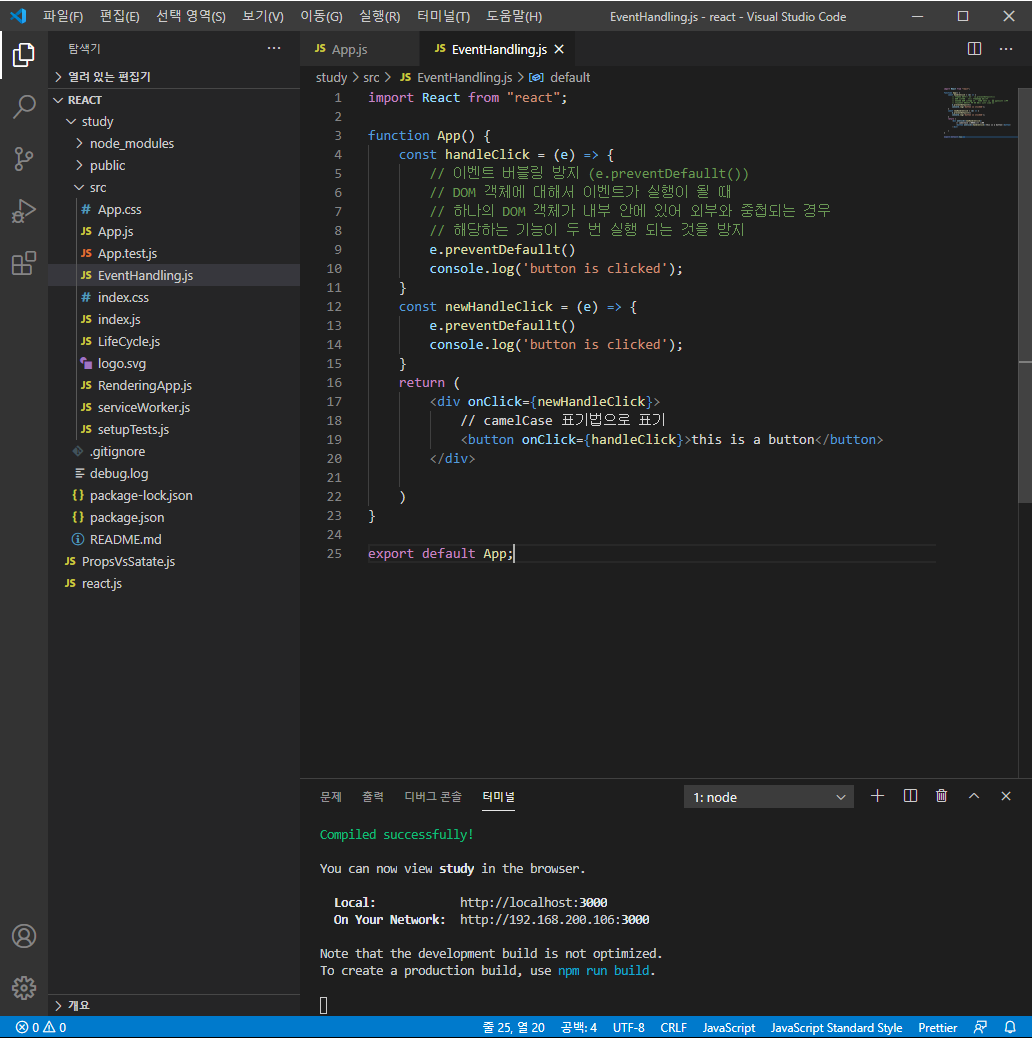
Task: Click the code minimap preview
Action: 979,113
